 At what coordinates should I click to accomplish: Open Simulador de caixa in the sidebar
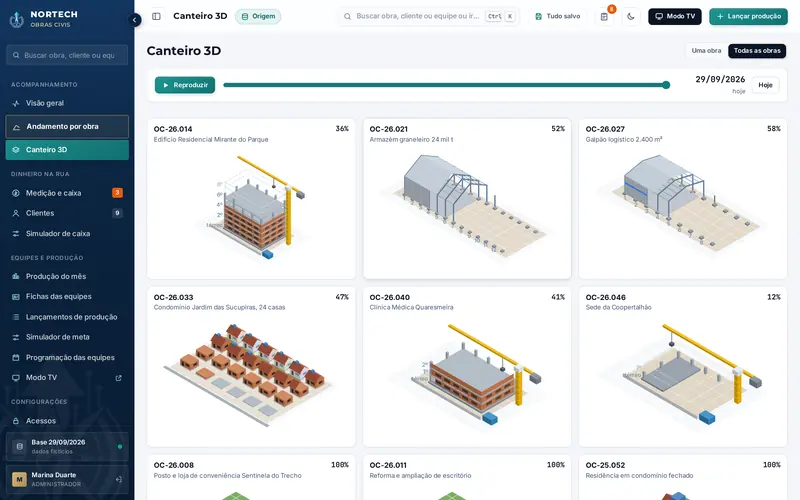(67, 234)
